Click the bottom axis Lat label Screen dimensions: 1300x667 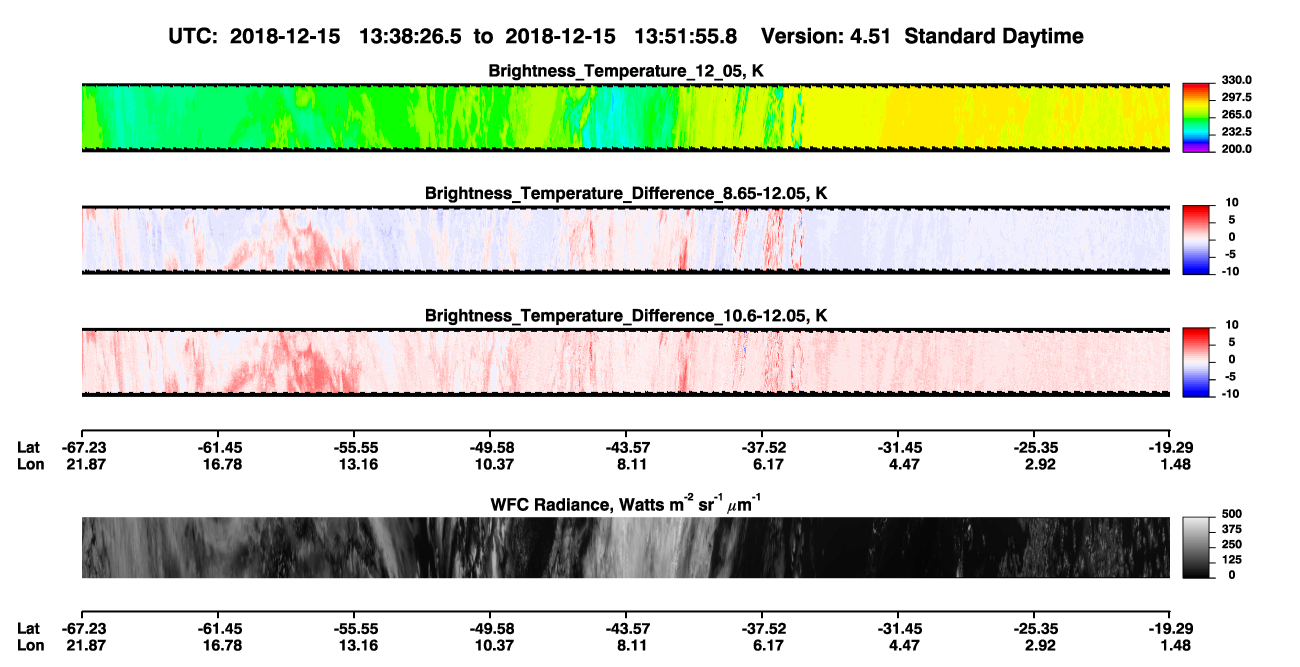click(28, 628)
